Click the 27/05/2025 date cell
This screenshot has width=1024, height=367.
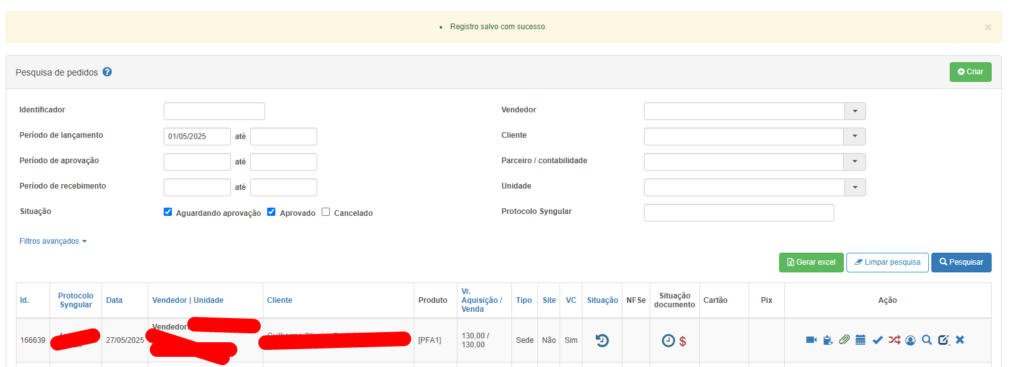tap(125, 340)
